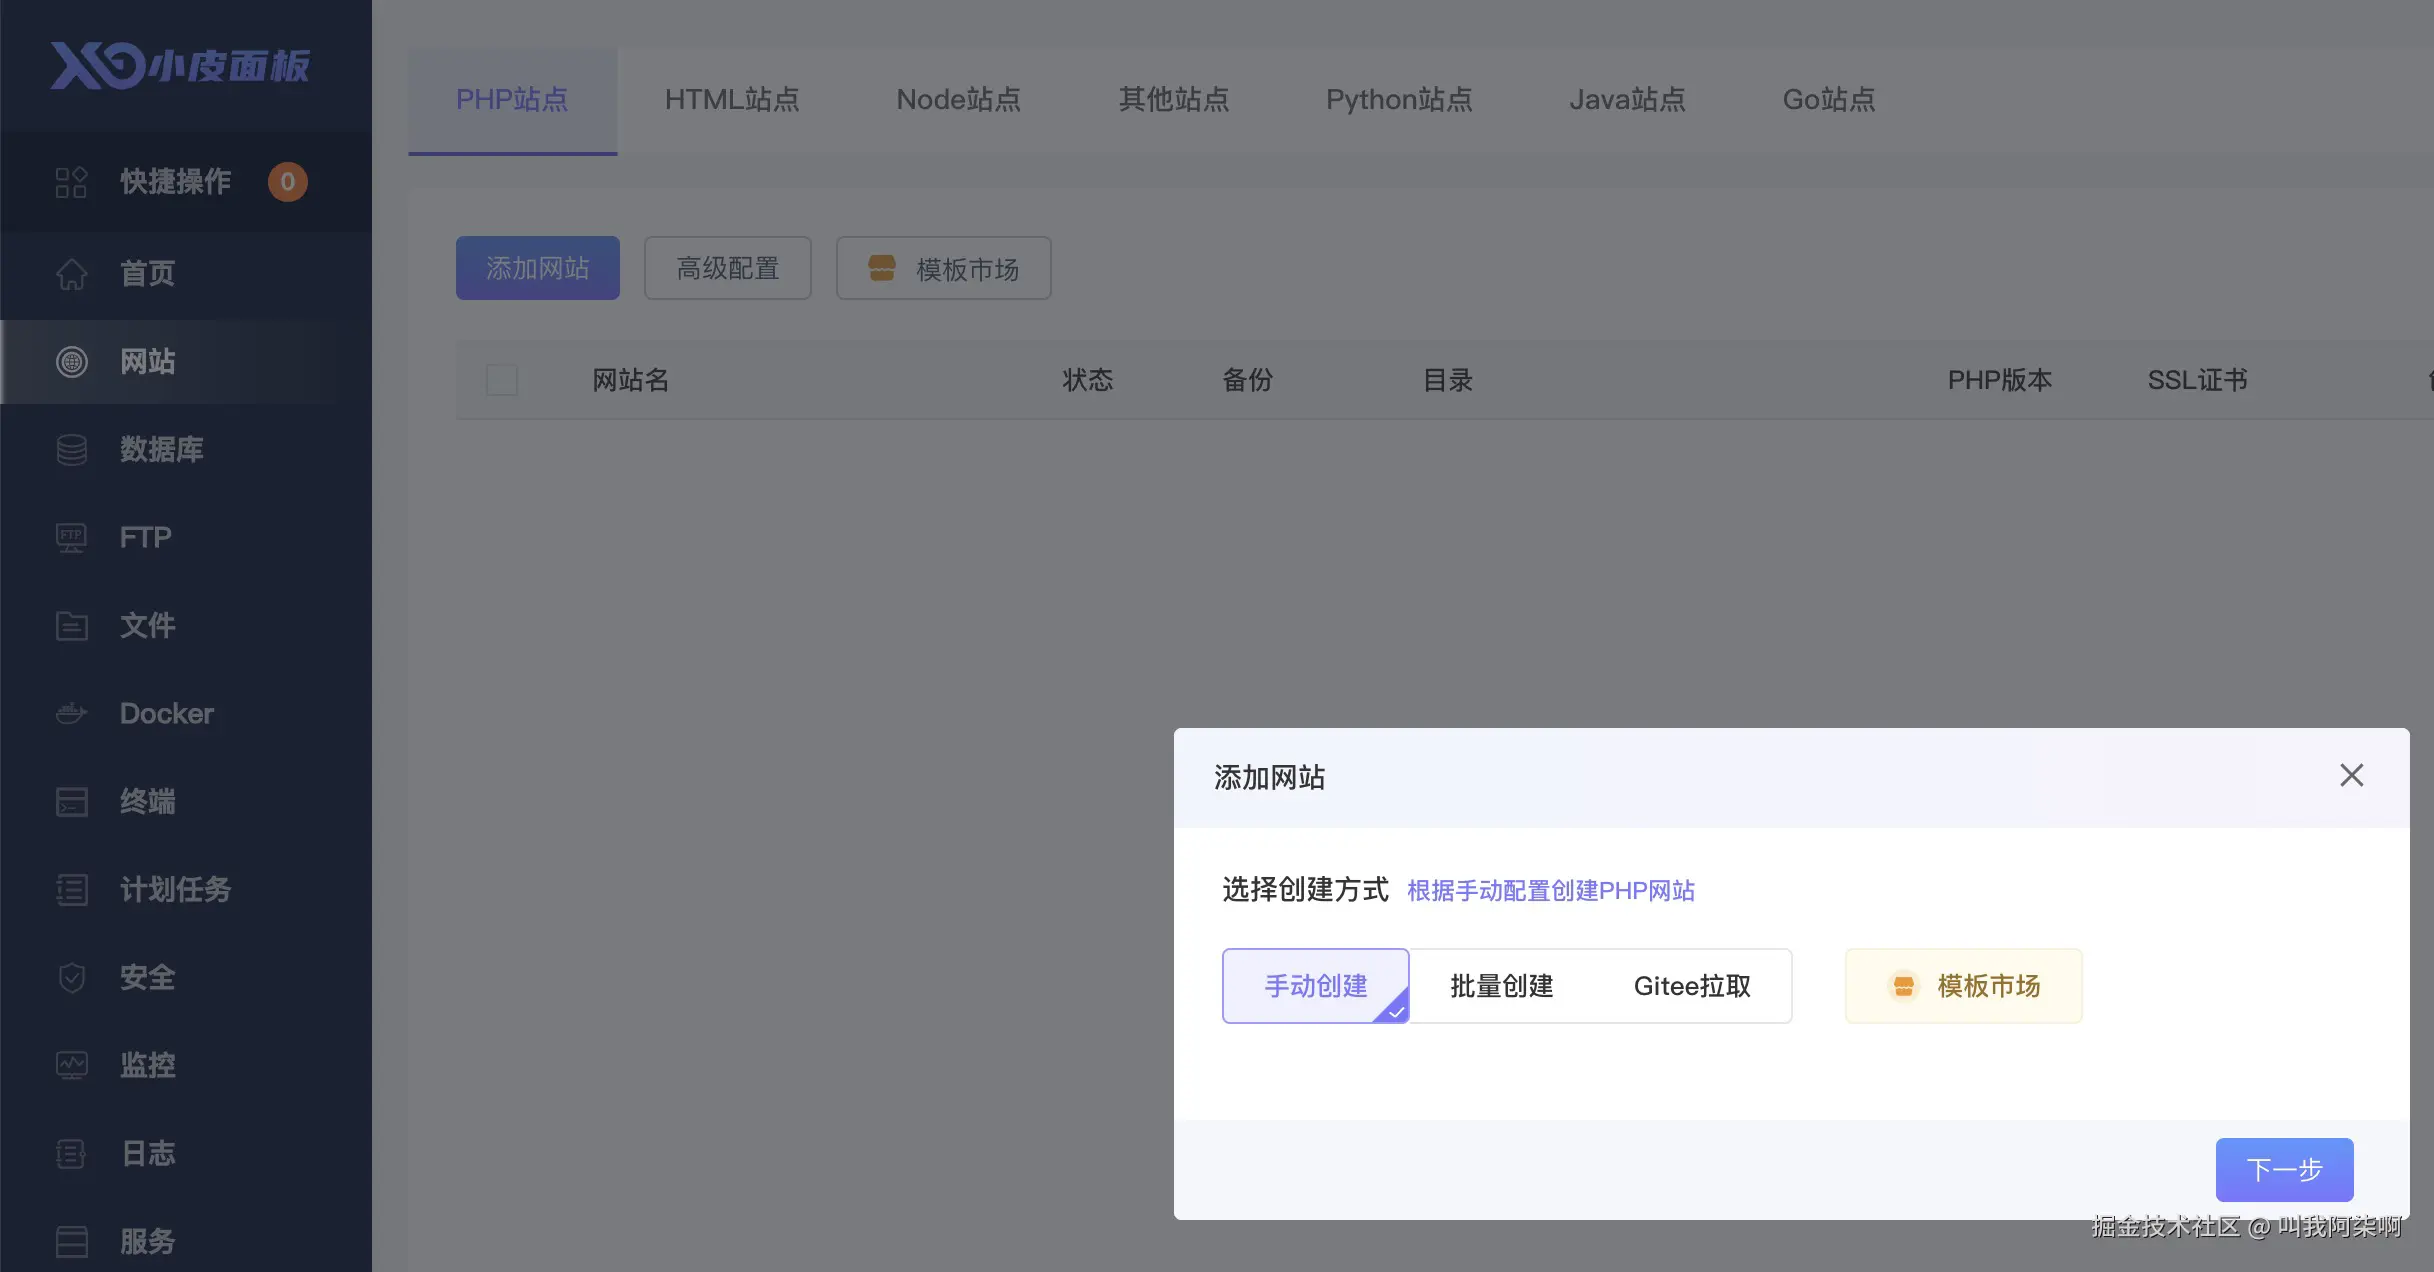Viewport: 2434px width, 1272px height.
Task: Close the 添加网站 dialog
Action: [x=2351, y=775]
